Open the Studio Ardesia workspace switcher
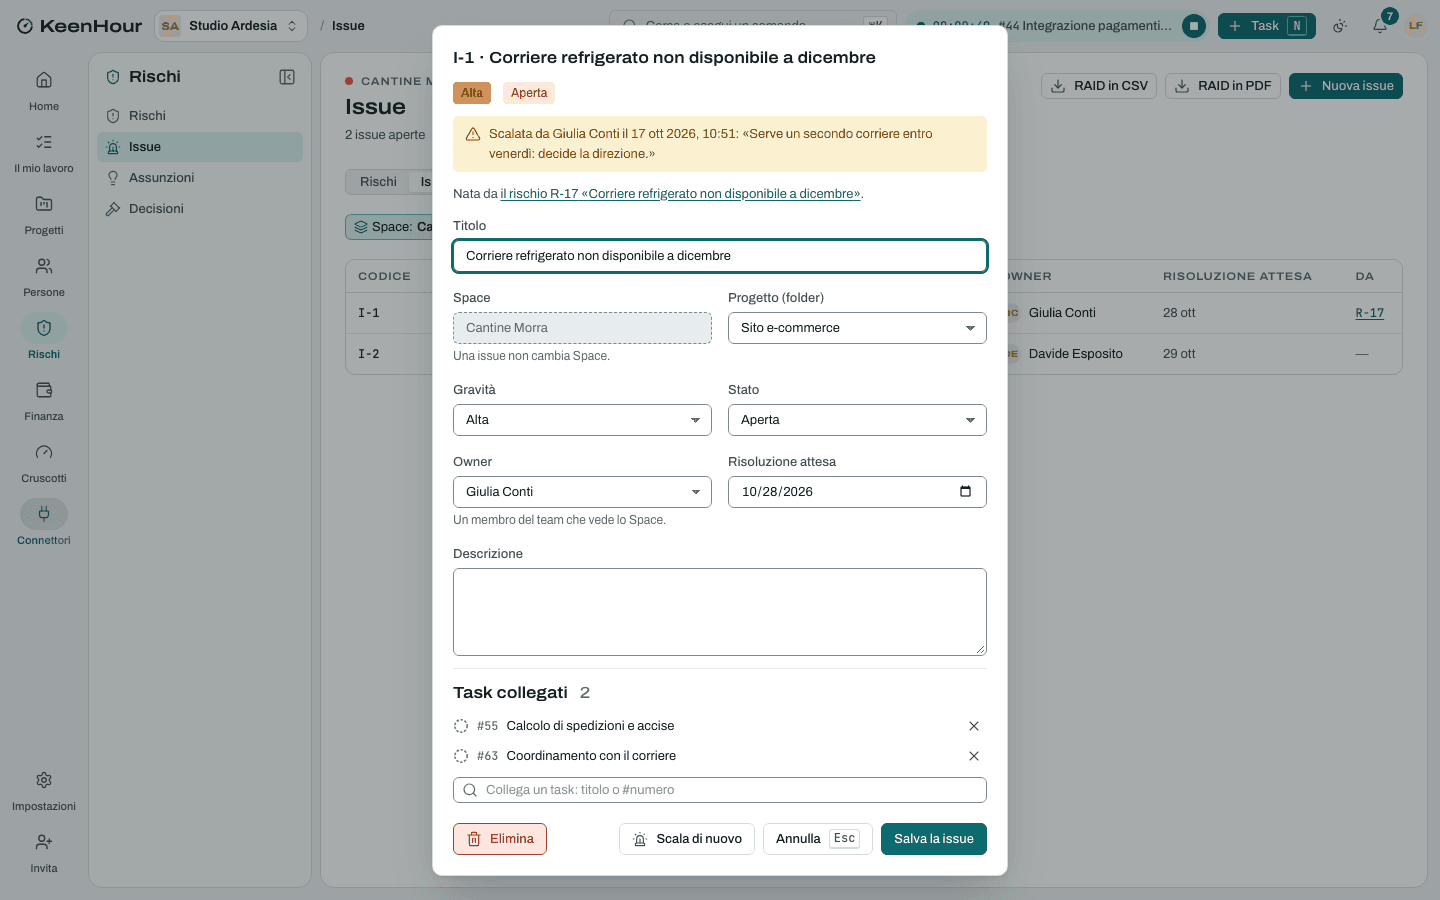This screenshot has height=900, width=1440. click(230, 26)
